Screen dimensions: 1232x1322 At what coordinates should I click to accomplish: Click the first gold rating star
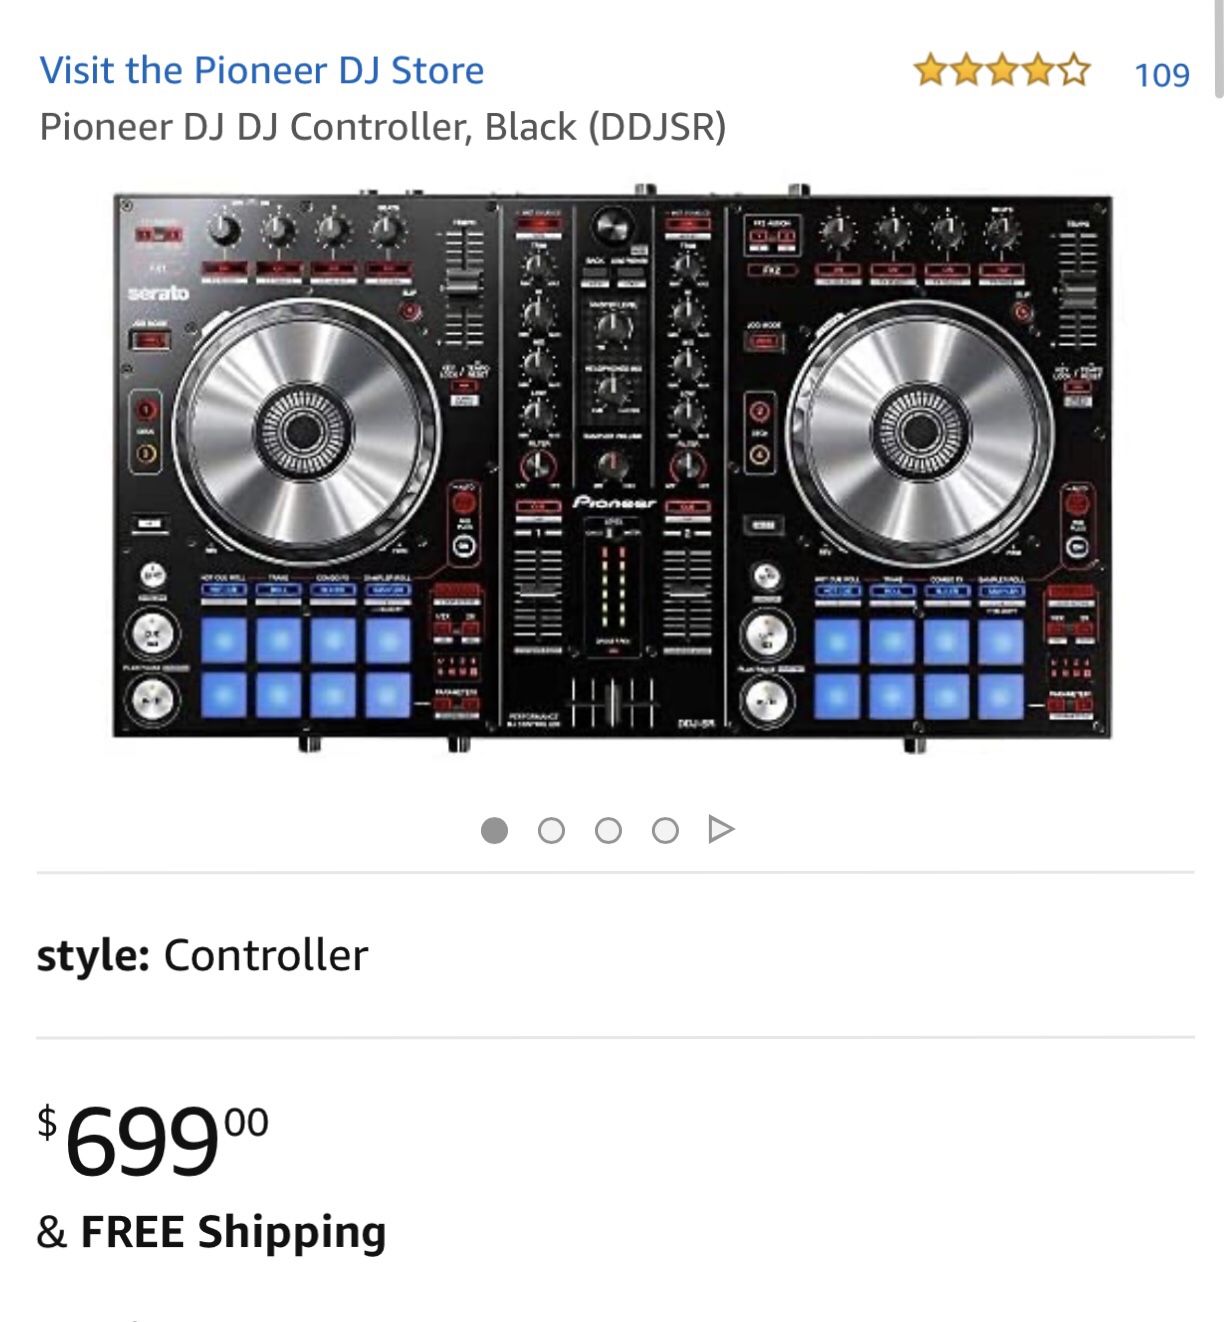pos(930,71)
